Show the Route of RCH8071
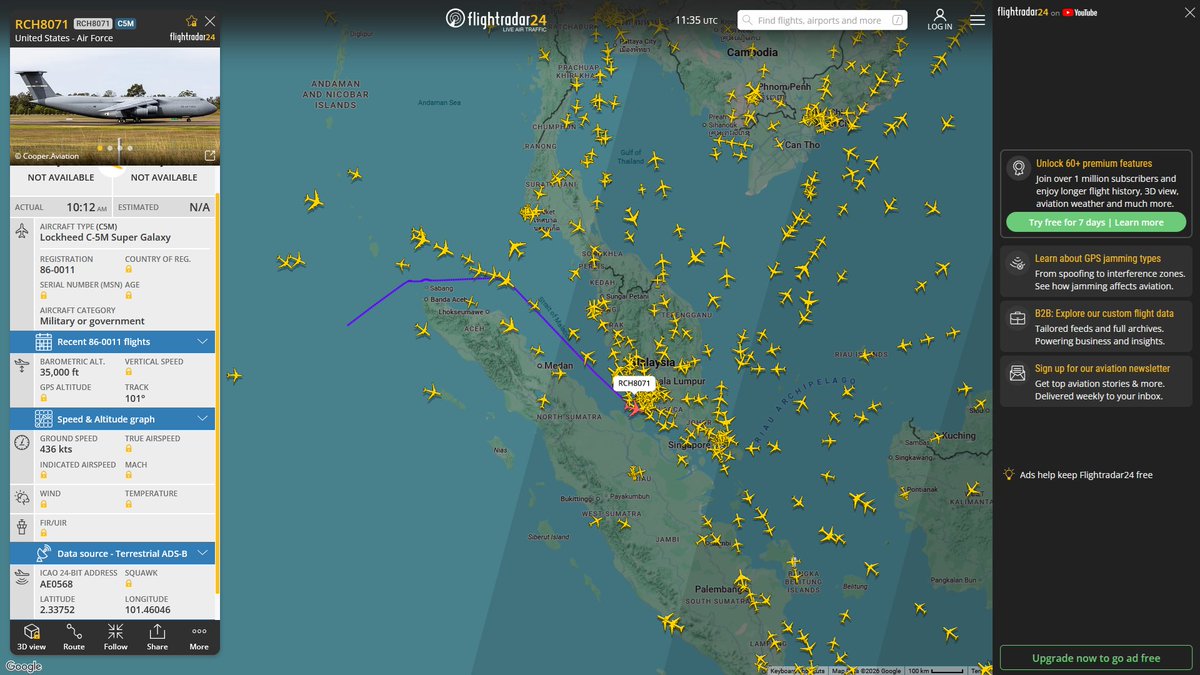 74,637
